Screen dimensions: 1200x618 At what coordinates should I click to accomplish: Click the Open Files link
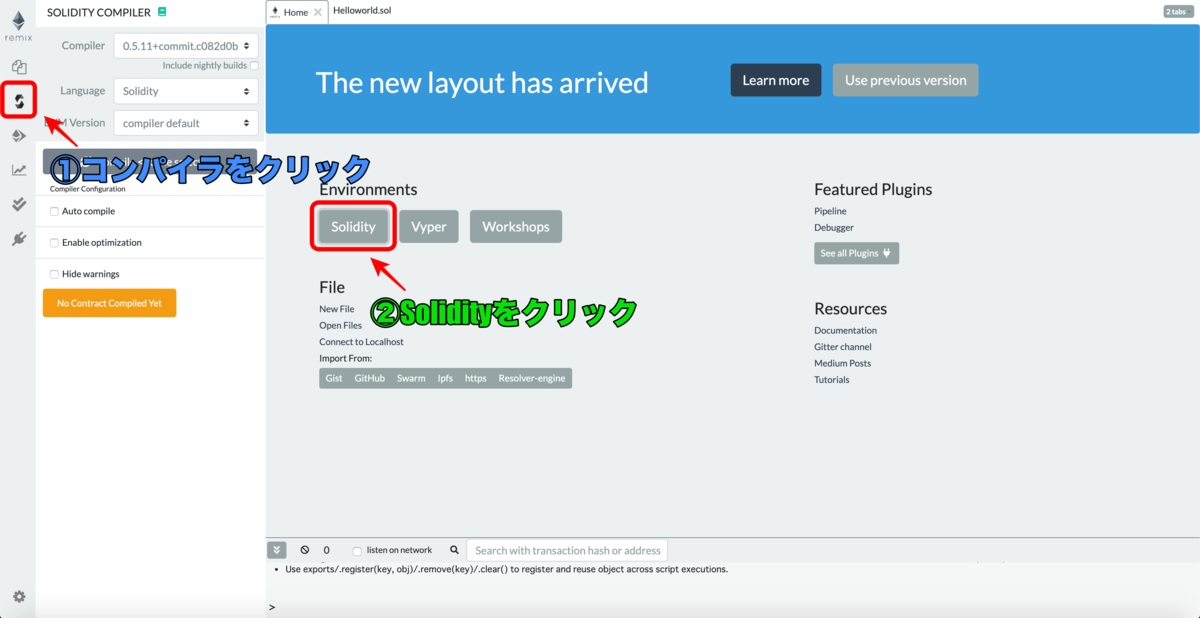pos(341,325)
